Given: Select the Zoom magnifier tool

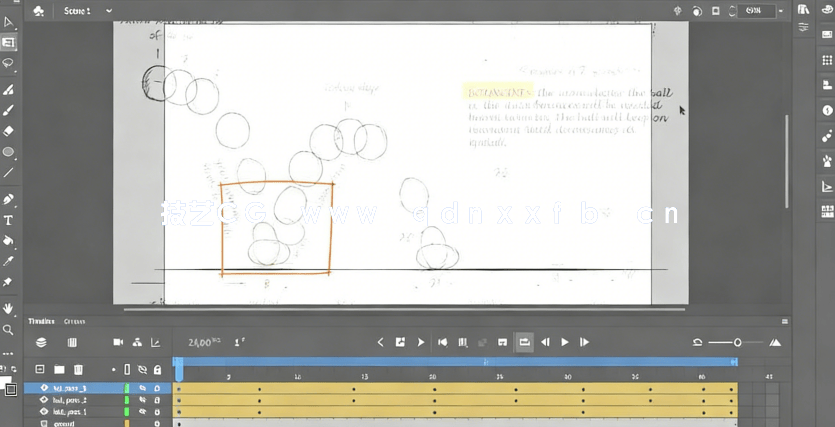Looking at the screenshot, I should coord(8,330).
